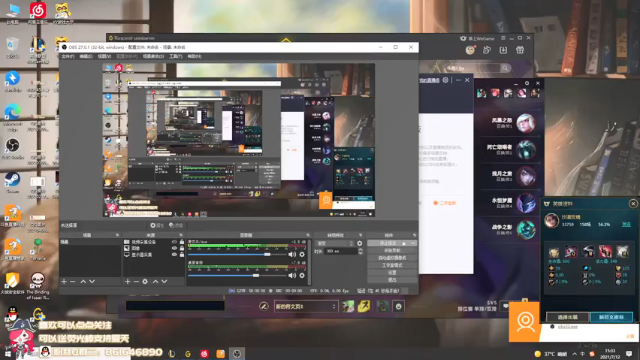Screen dimensions: 640x360
Task: Move the selected source up
Action: 156,282
